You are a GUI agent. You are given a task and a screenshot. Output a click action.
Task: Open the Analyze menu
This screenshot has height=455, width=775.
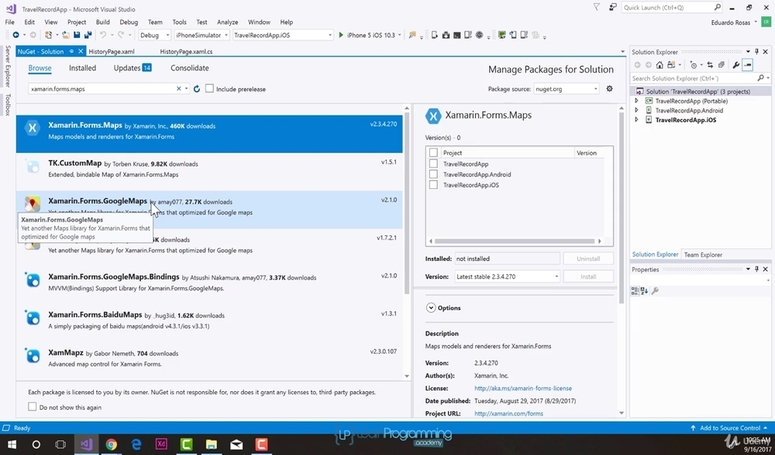[227, 22]
